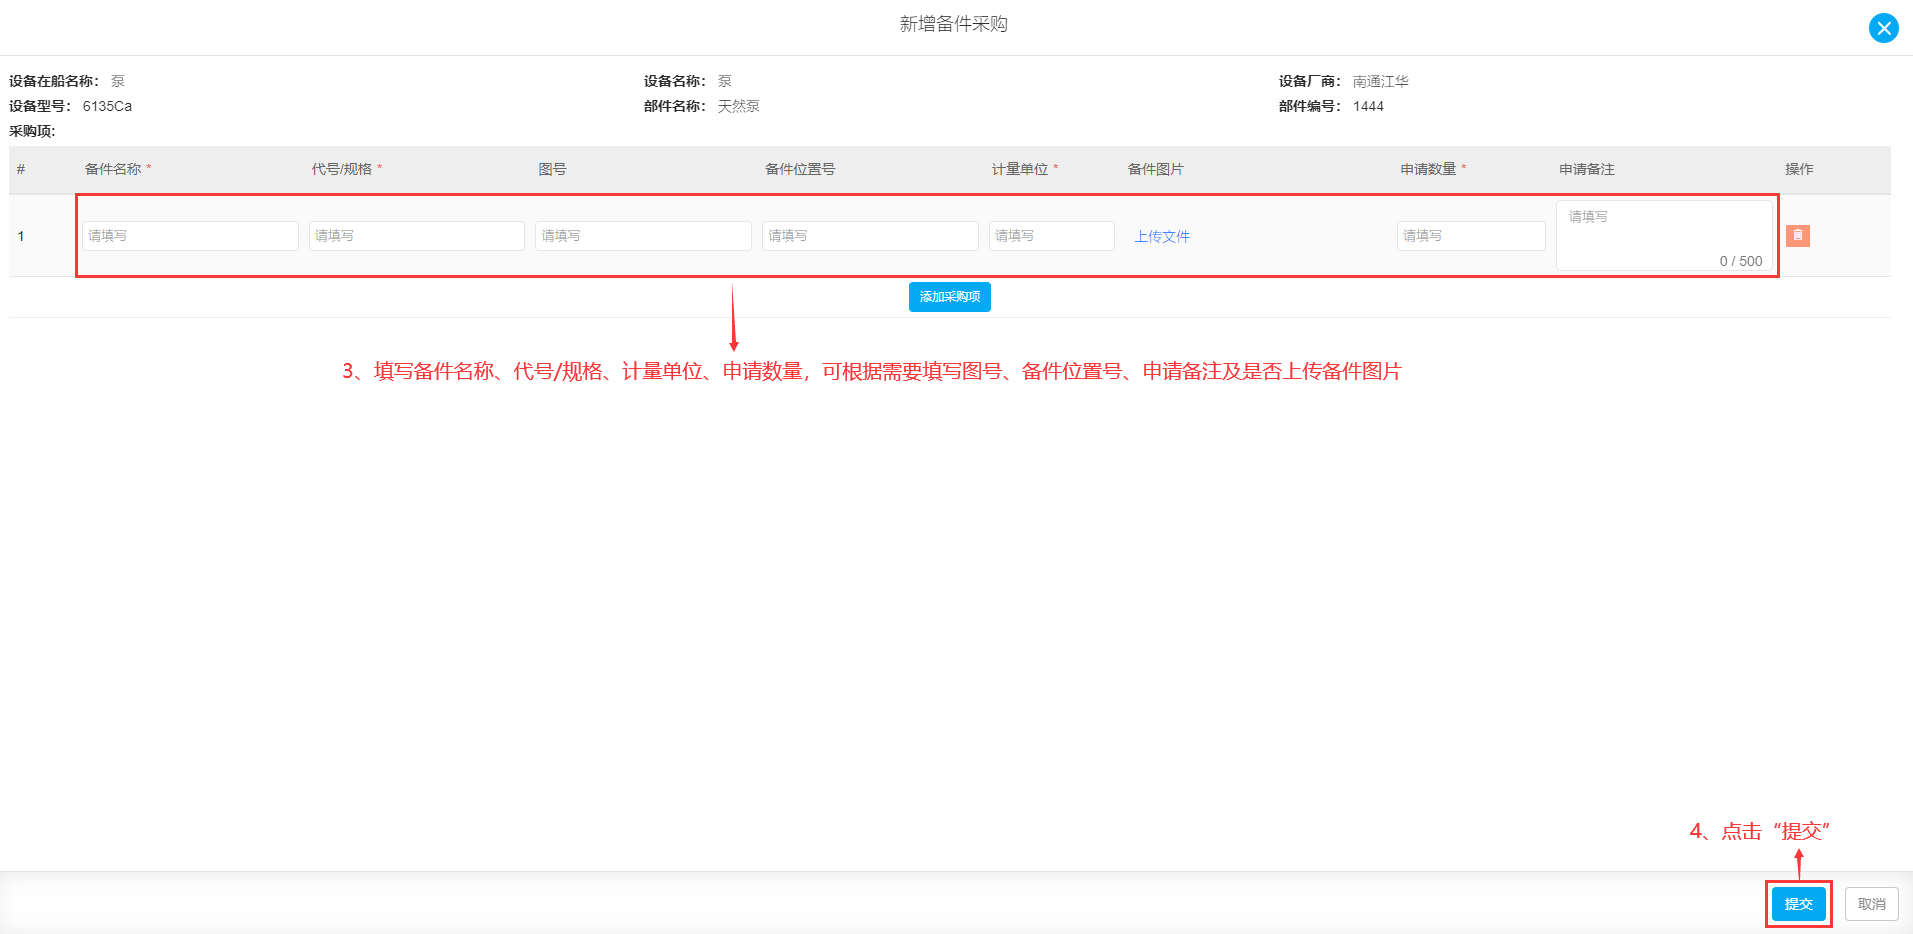Submit the form with 提交

click(x=1798, y=904)
